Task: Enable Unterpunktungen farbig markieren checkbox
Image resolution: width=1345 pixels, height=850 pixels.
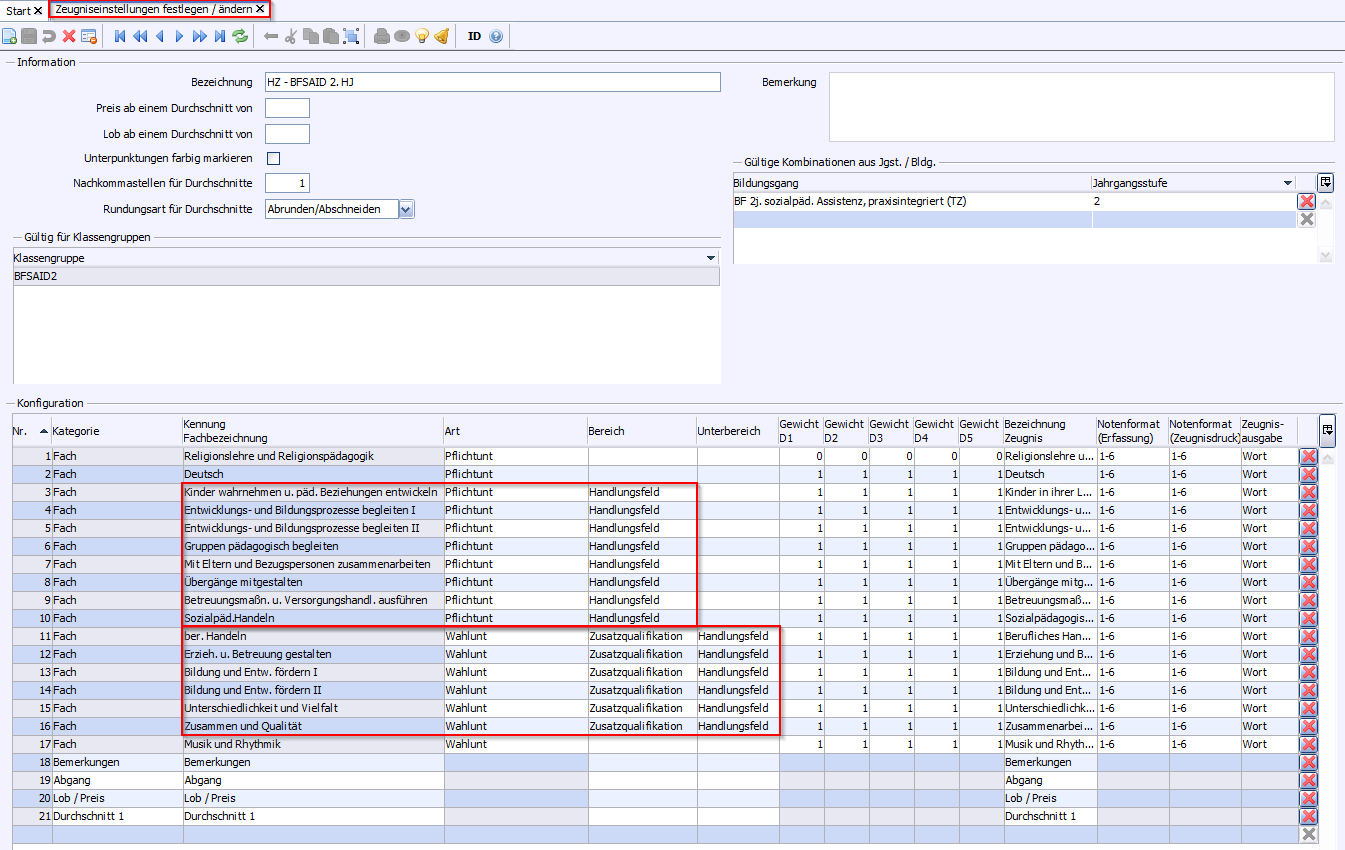Action: 273,158
